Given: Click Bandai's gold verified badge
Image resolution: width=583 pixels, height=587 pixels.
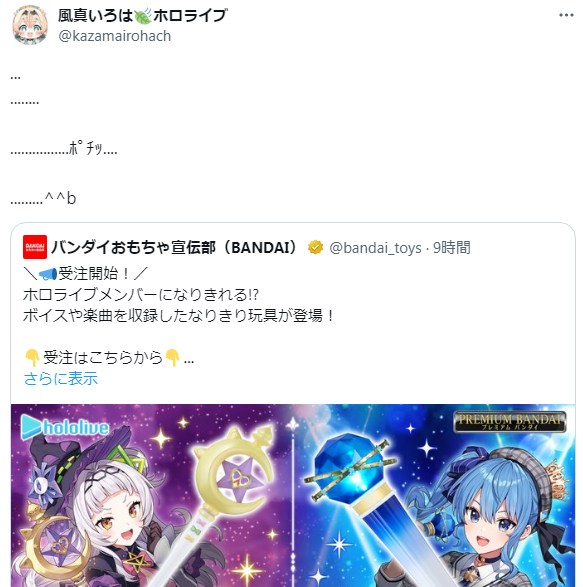Looking at the screenshot, I should click(315, 247).
